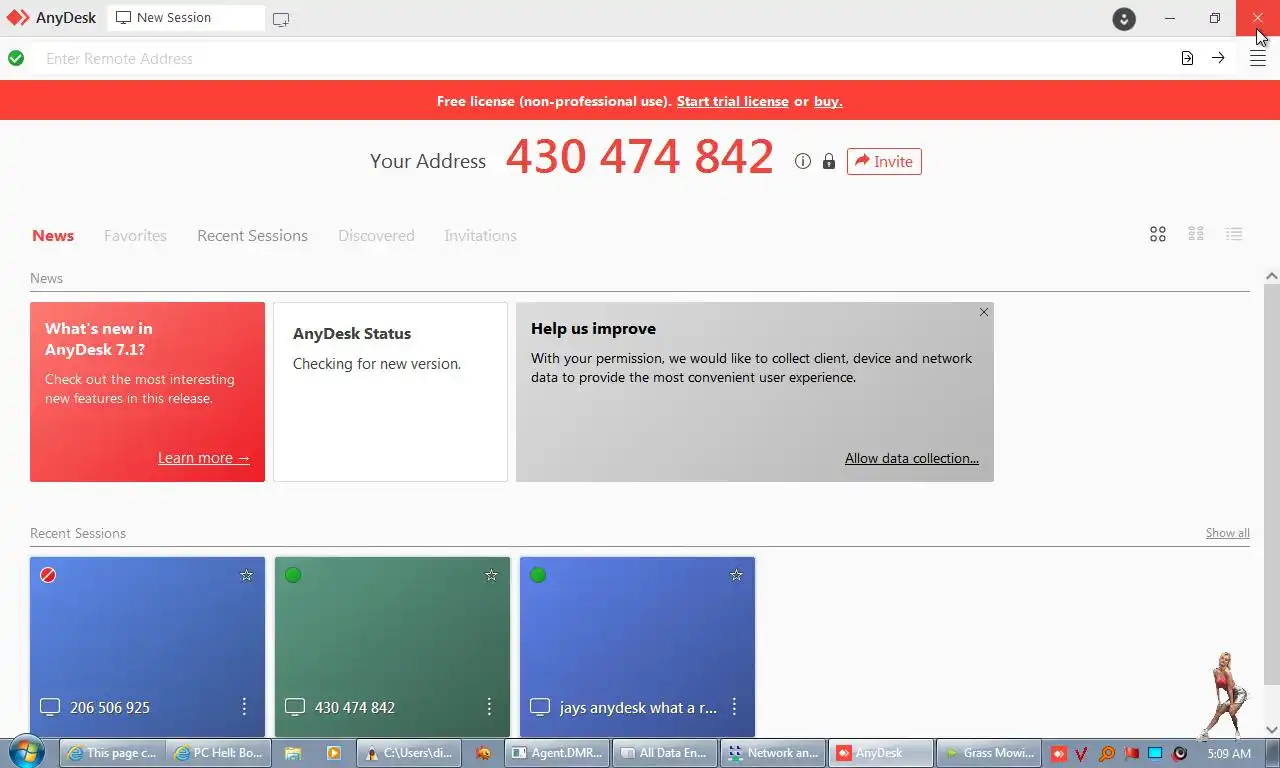Open the file transfer icon in address bar
1280x768 pixels.
coord(1187,58)
